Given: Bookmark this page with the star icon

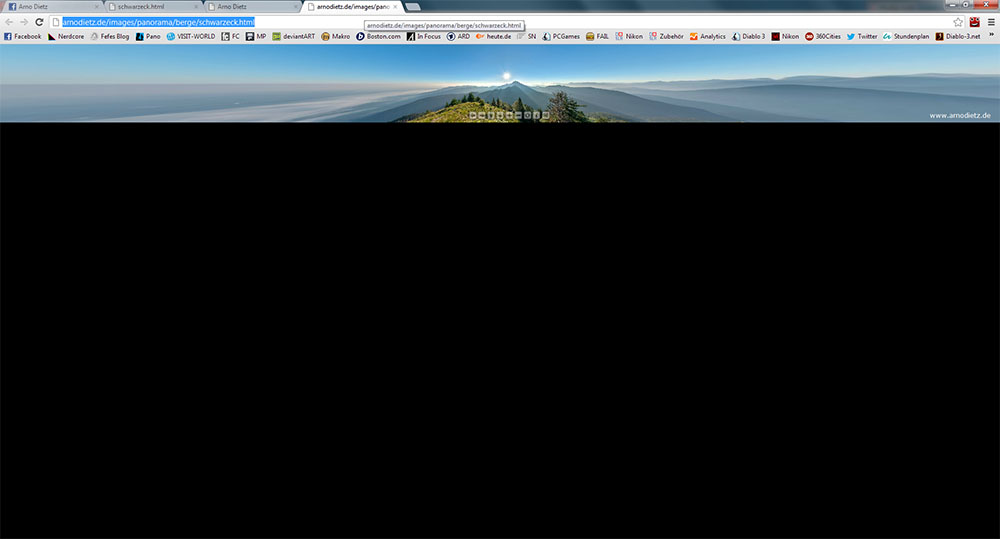Looking at the screenshot, I should (958, 22).
